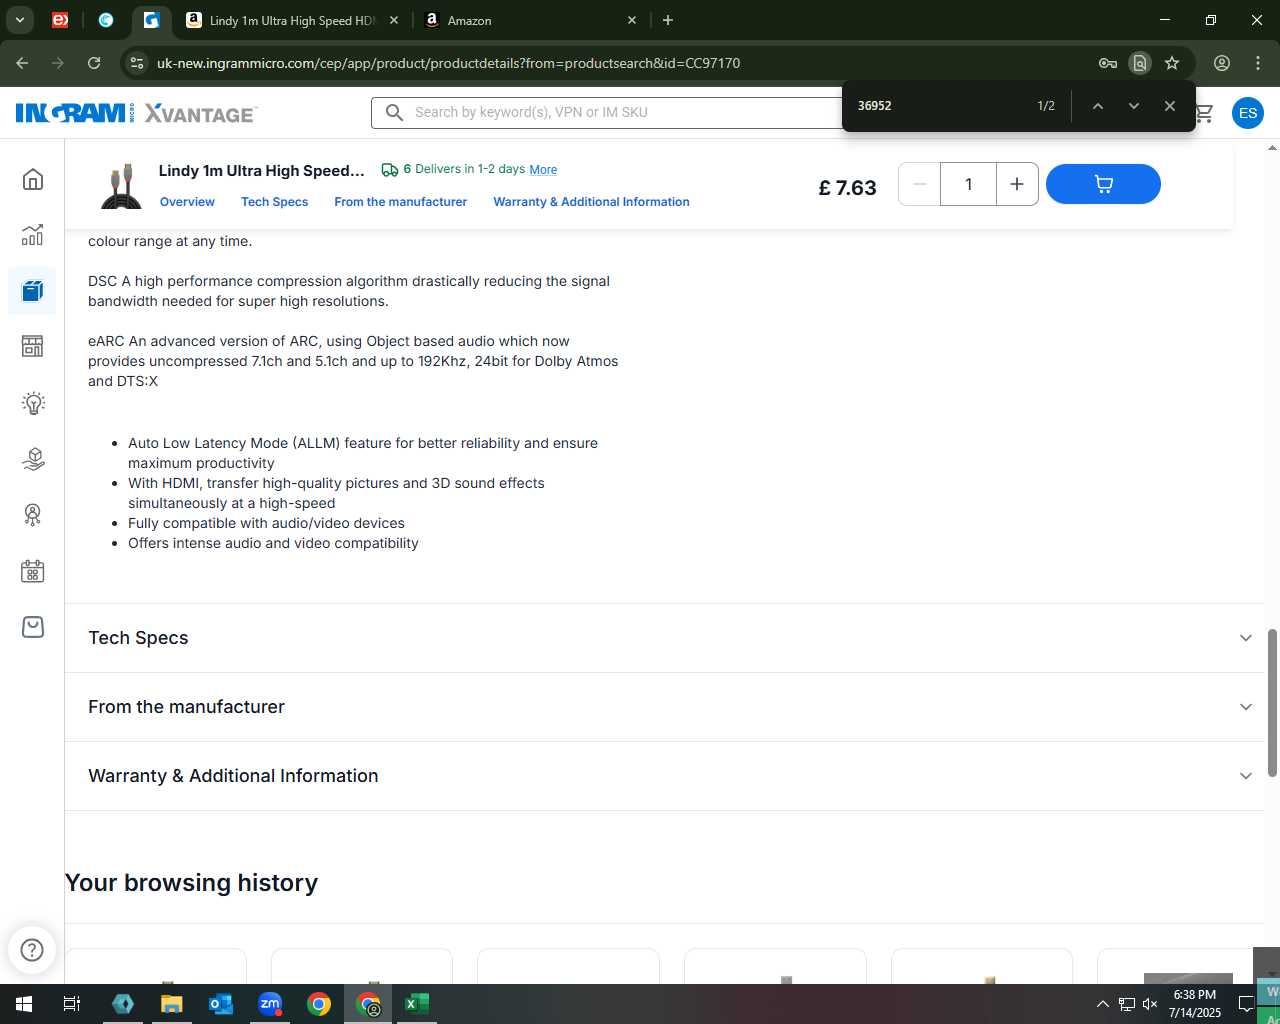Open Outlook from taskbar
The image size is (1280, 1024).
[221, 1004]
